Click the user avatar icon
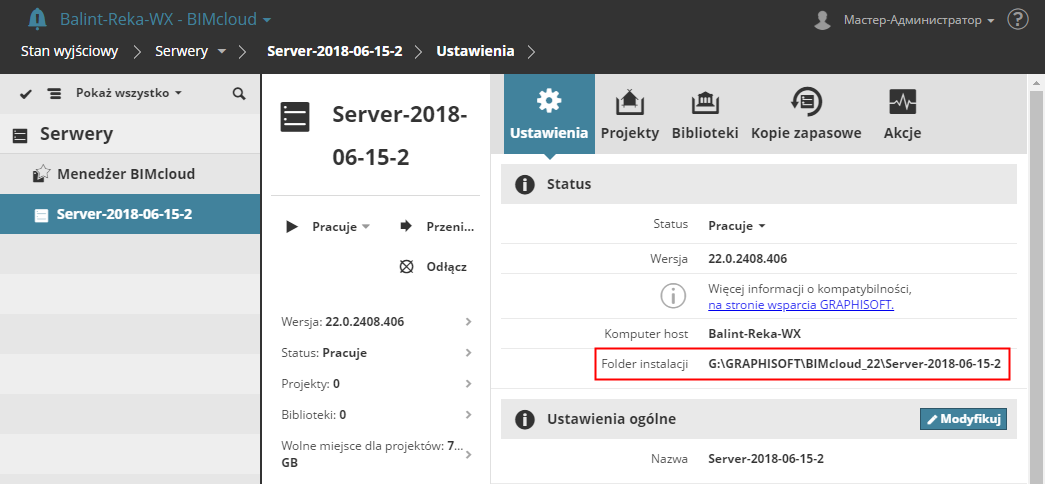Viewport: 1045px width, 484px height. tap(822, 20)
